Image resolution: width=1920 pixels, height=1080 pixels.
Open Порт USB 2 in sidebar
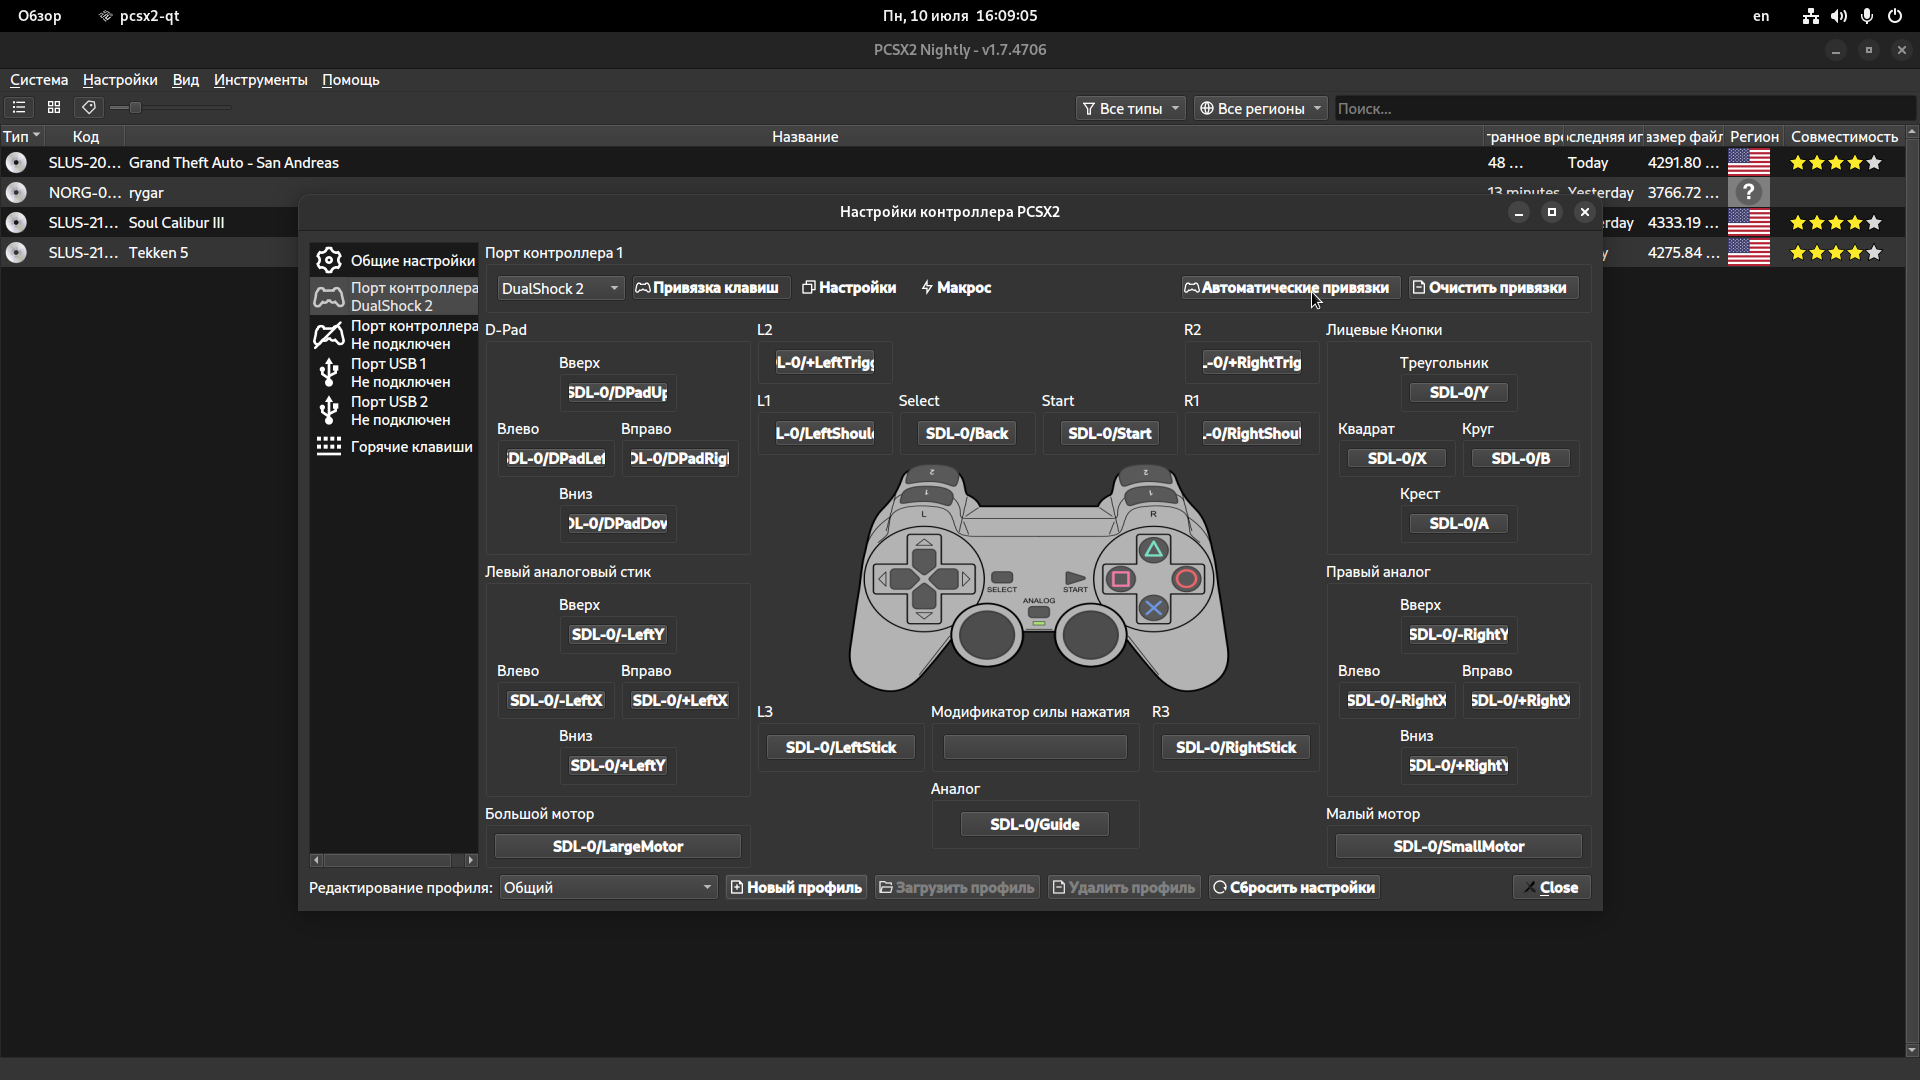[x=395, y=411]
